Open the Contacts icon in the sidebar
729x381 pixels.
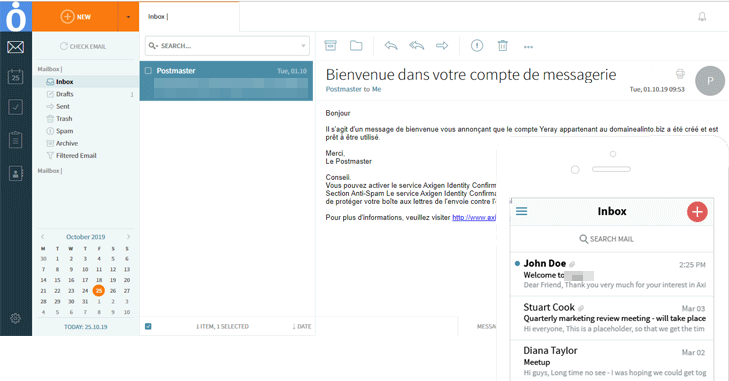[15, 174]
